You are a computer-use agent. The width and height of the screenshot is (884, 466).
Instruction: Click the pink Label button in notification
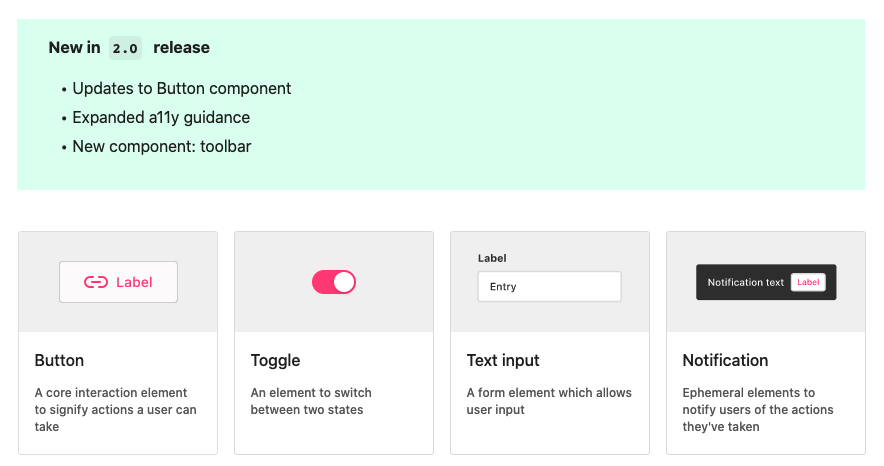pyautogui.click(x=808, y=282)
